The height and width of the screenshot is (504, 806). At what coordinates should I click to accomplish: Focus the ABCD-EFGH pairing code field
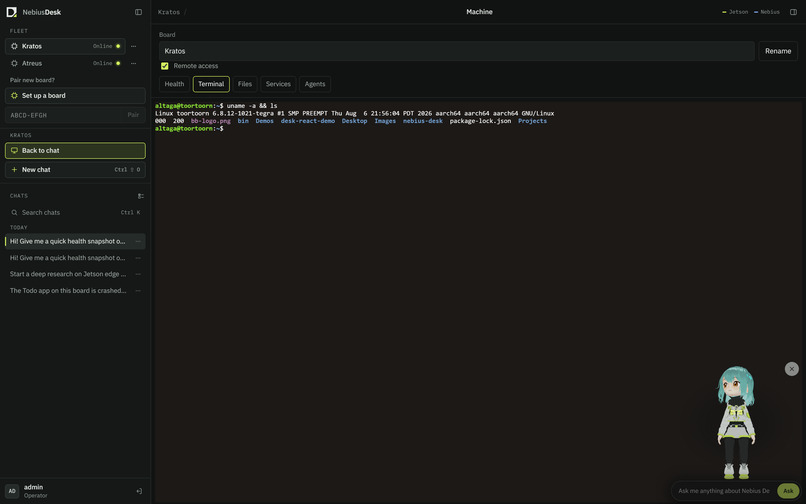(64, 115)
